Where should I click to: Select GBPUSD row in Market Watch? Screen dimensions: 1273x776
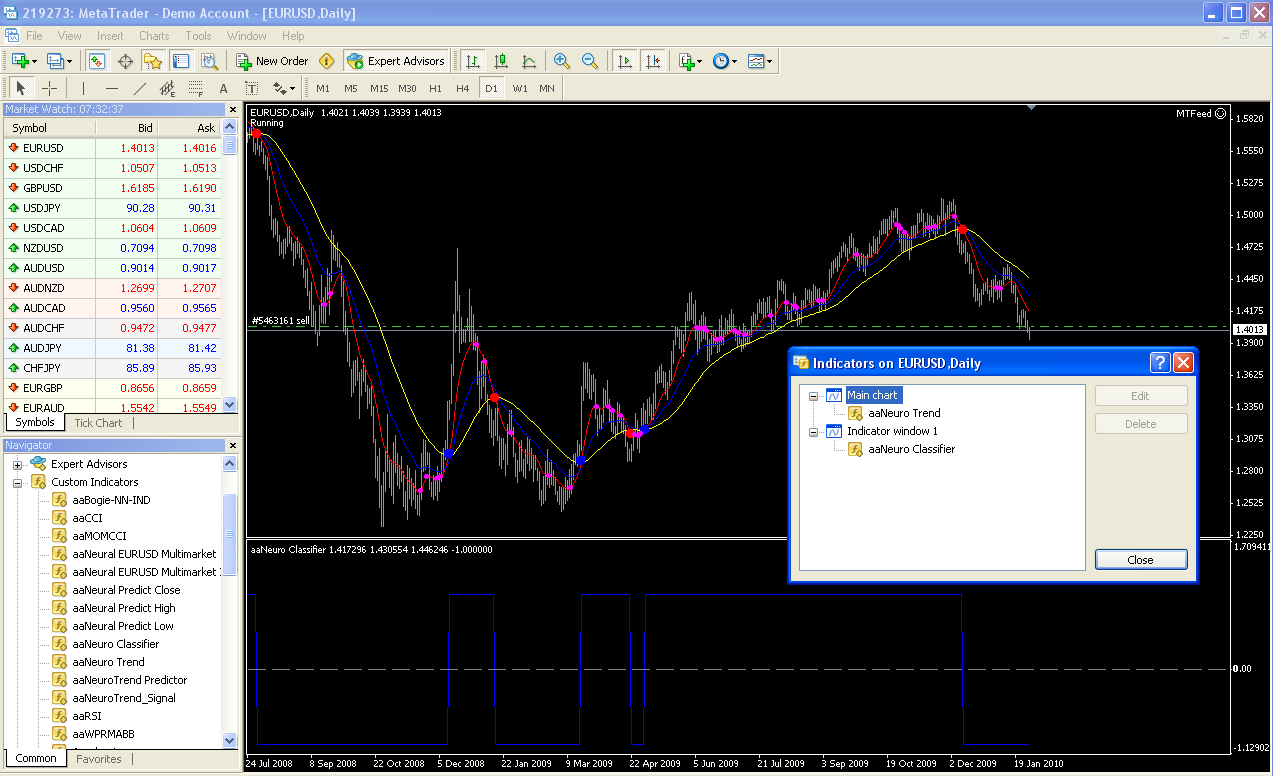(x=112, y=188)
